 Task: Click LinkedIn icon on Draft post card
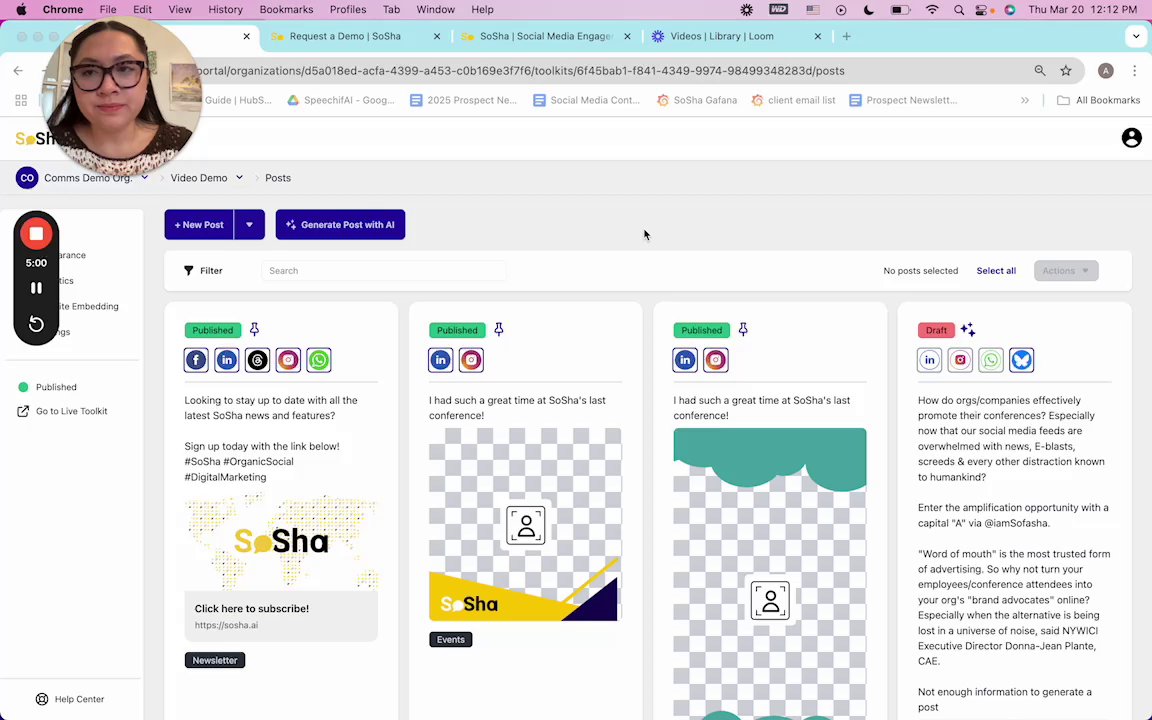pos(929,360)
